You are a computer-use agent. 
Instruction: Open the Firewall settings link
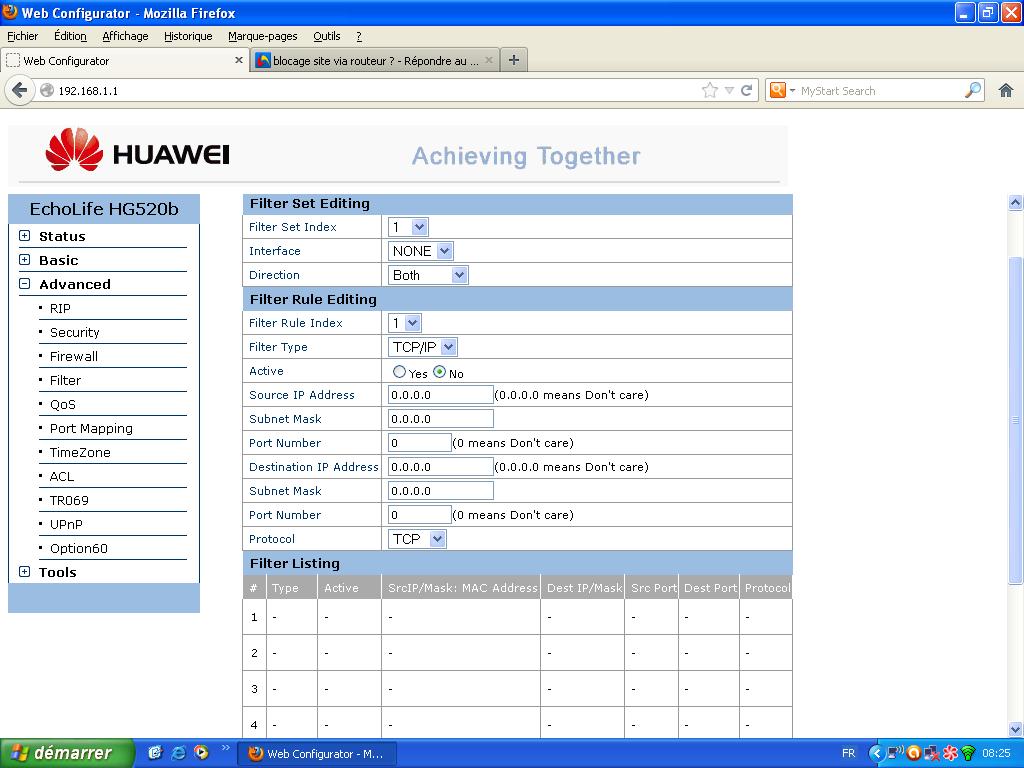tap(74, 357)
